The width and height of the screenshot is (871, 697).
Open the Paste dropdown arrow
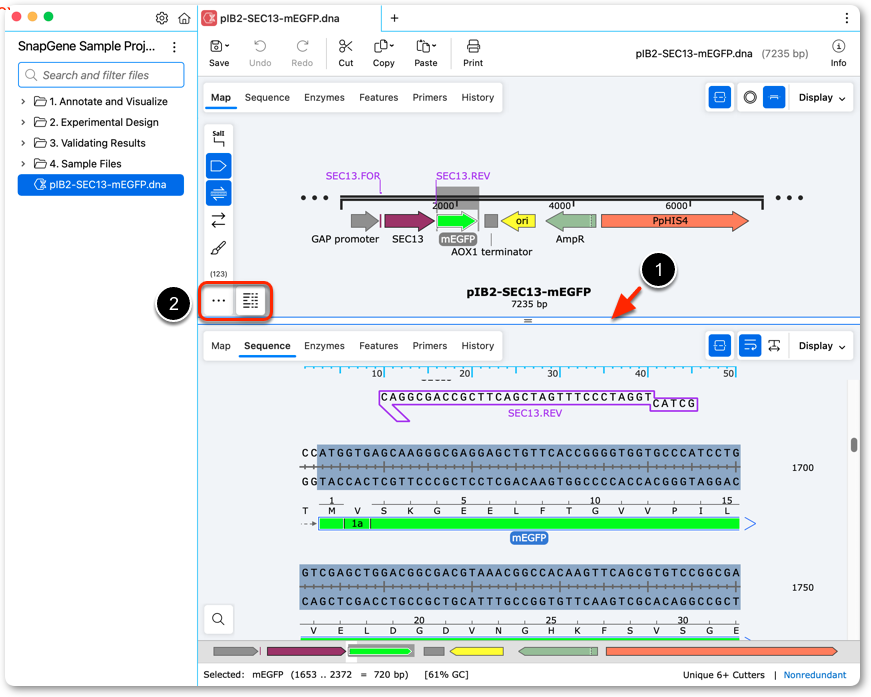(434, 46)
